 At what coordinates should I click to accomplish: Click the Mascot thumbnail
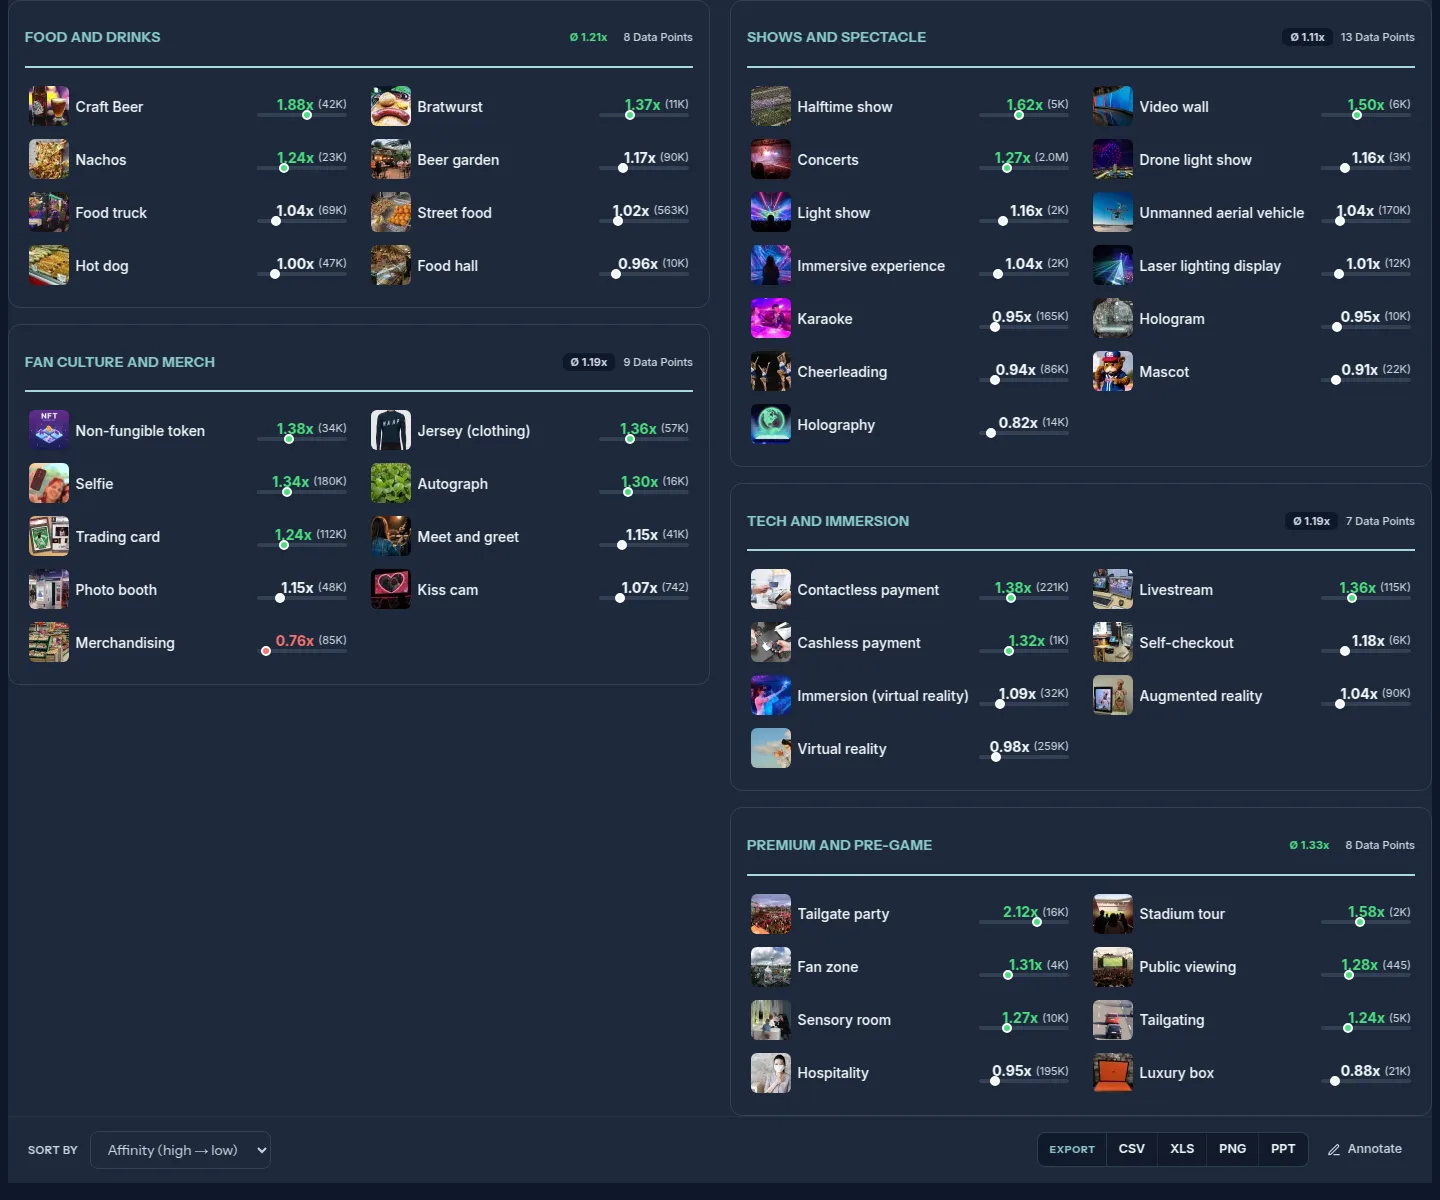point(1113,371)
